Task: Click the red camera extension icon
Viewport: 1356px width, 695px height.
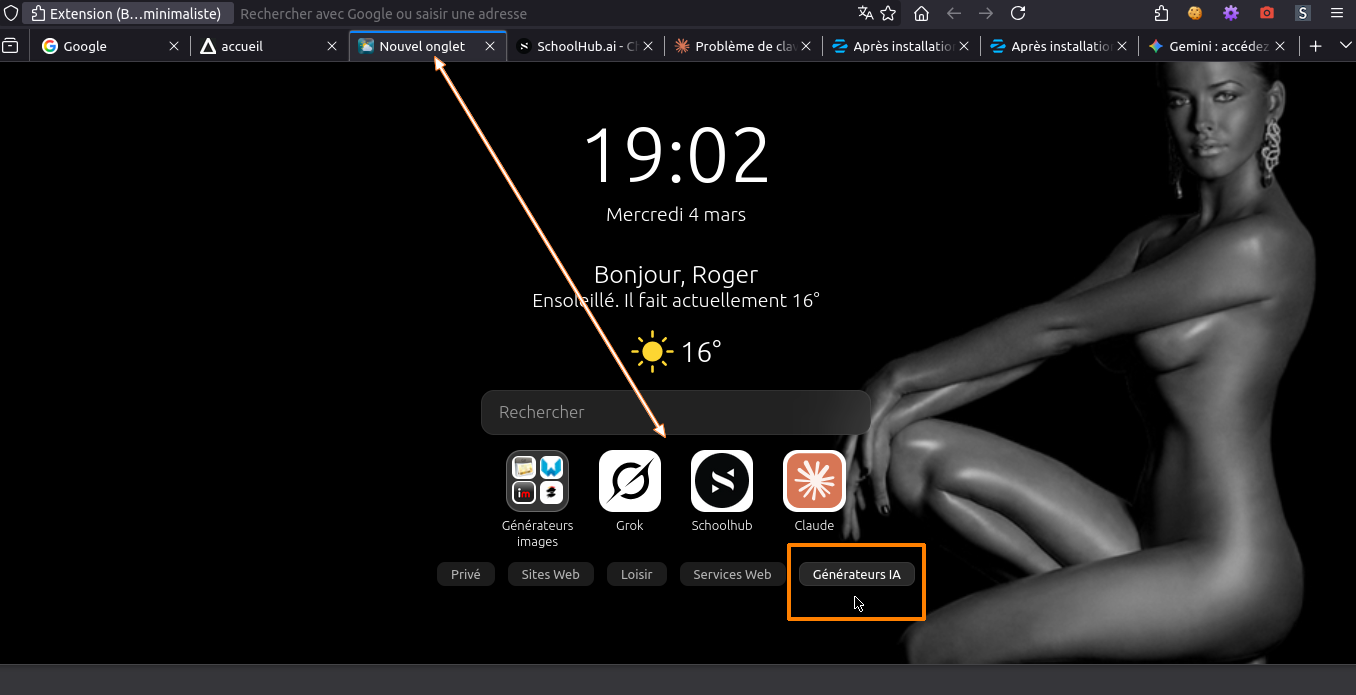Action: [x=1267, y=13]
